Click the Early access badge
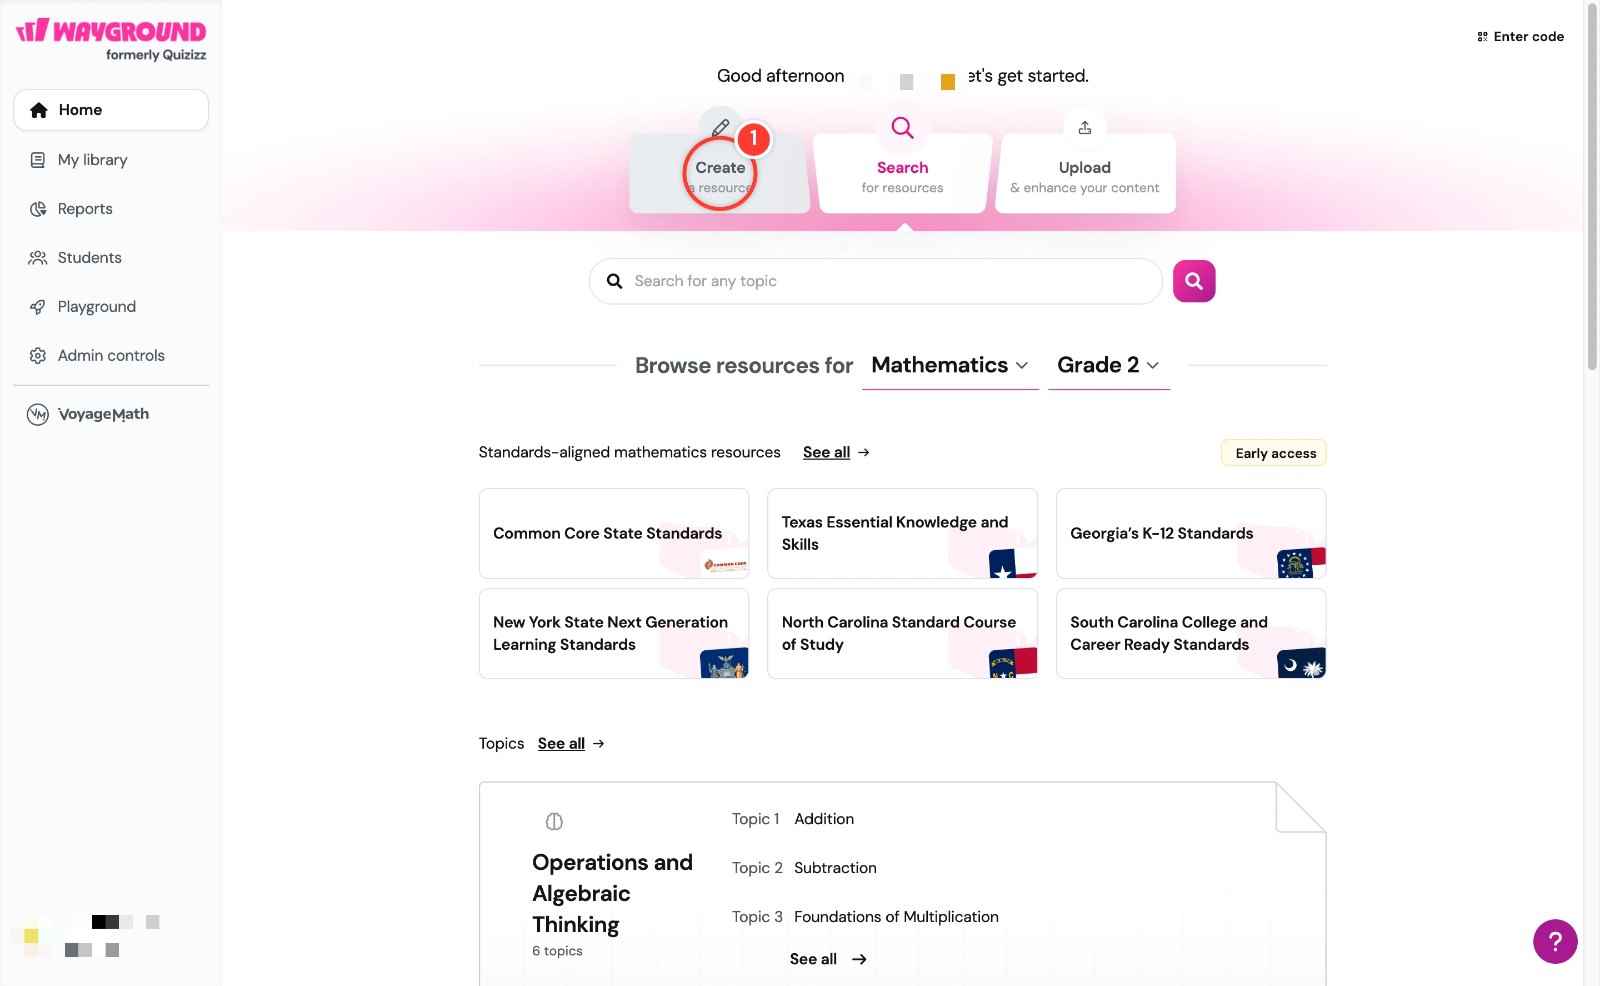The height and width of the screenshot is (986, 1600). [x=1274, y=453]
